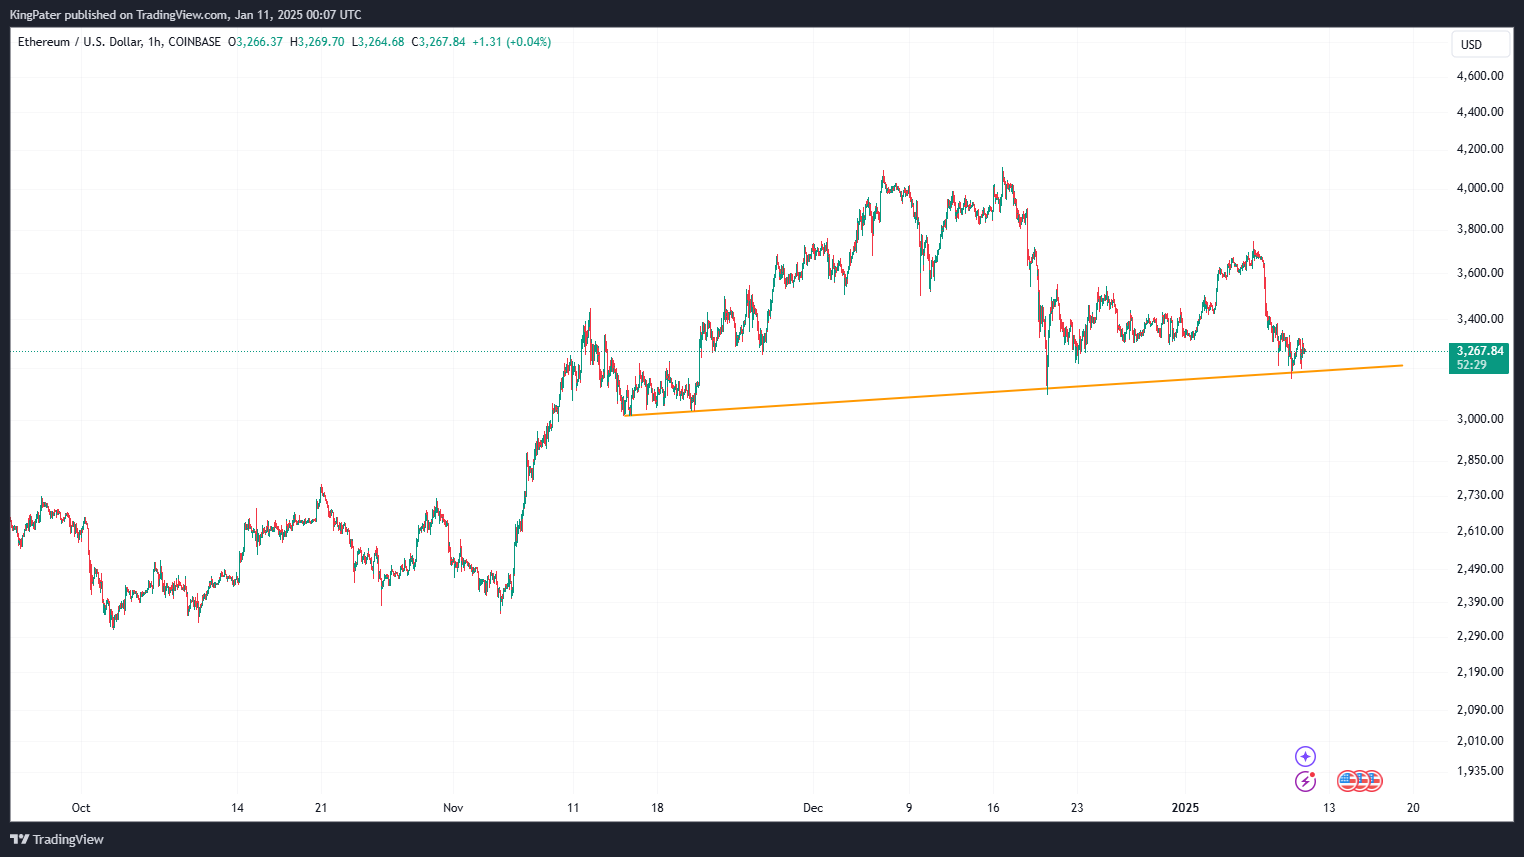
Task: Click the 20 date label on time axis
Action: point(1413,808)
